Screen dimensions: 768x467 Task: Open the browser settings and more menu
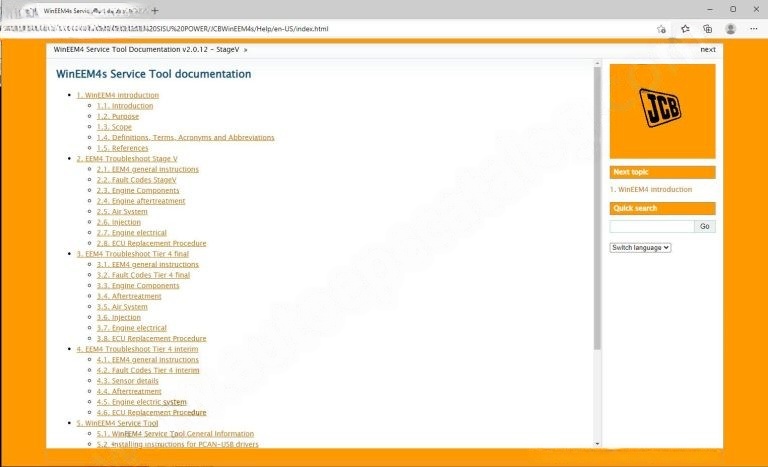(x=754, y=29)
